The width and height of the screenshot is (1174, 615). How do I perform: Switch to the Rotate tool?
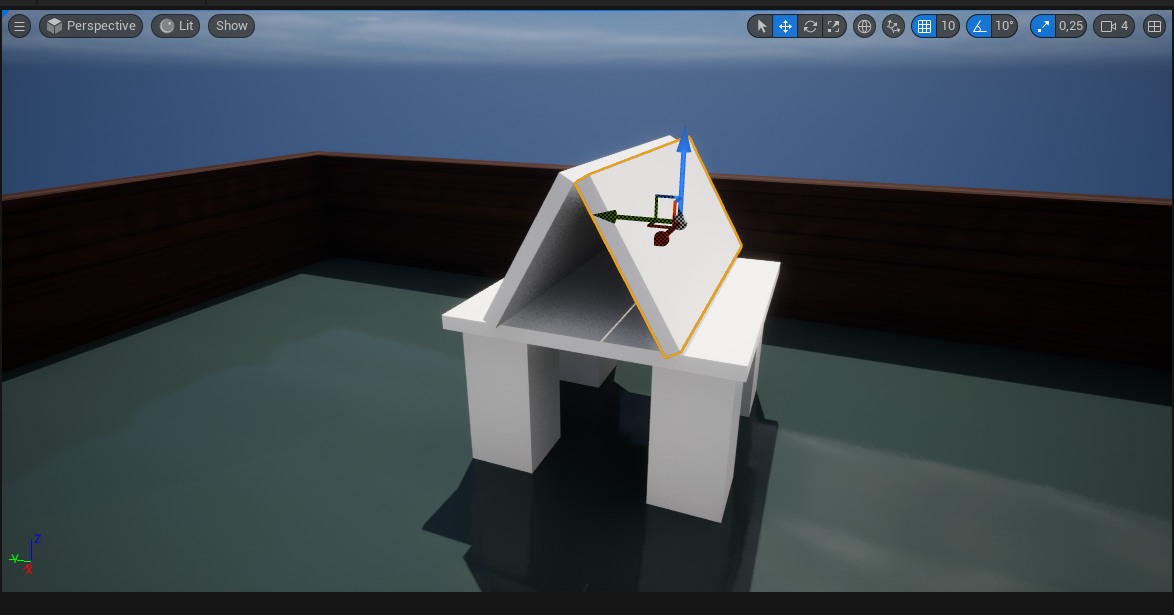pyautogui.click(x=810, y=26)
